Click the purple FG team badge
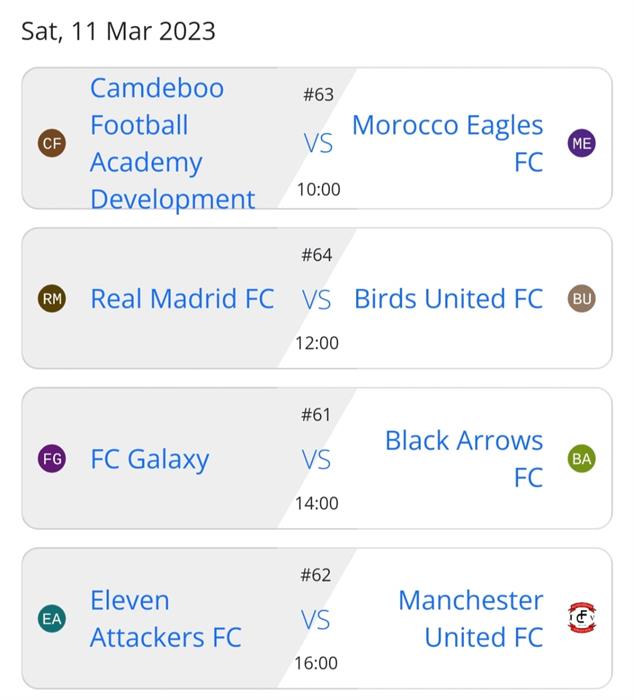This screenshot has width=633, height=700. pyautogui.click(x=52, y=458)
